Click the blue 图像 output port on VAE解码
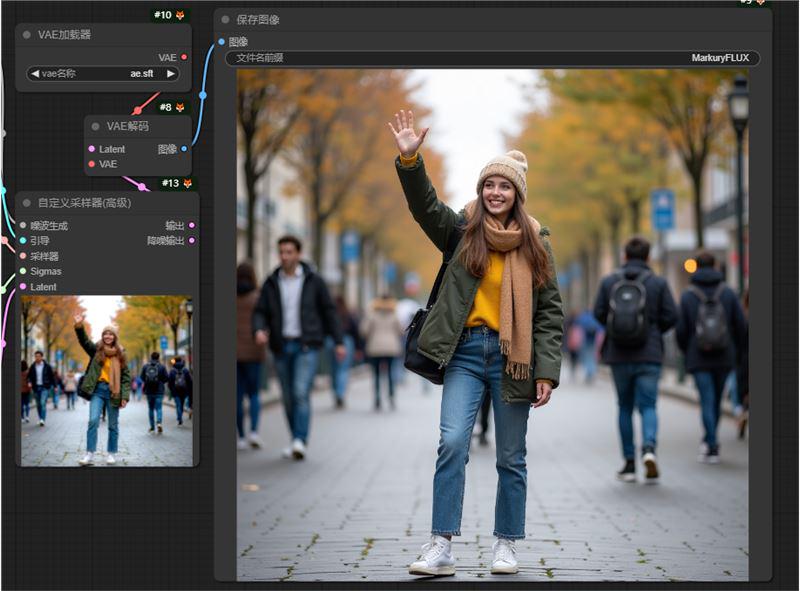Screen dimensions: 800x591 click(184, 149)
